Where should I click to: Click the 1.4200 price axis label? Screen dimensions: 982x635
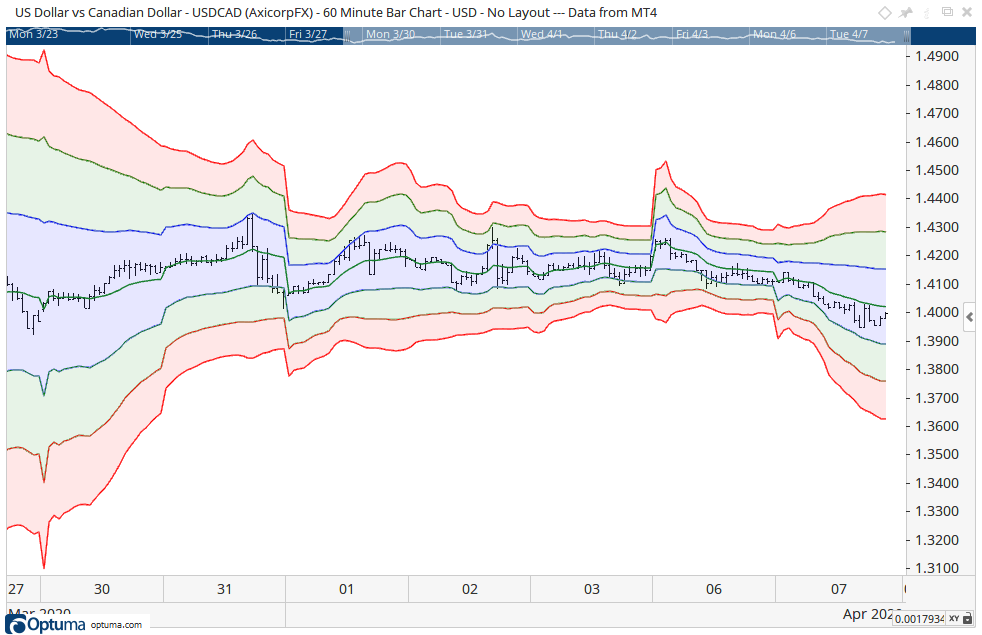tap(937, 256)
